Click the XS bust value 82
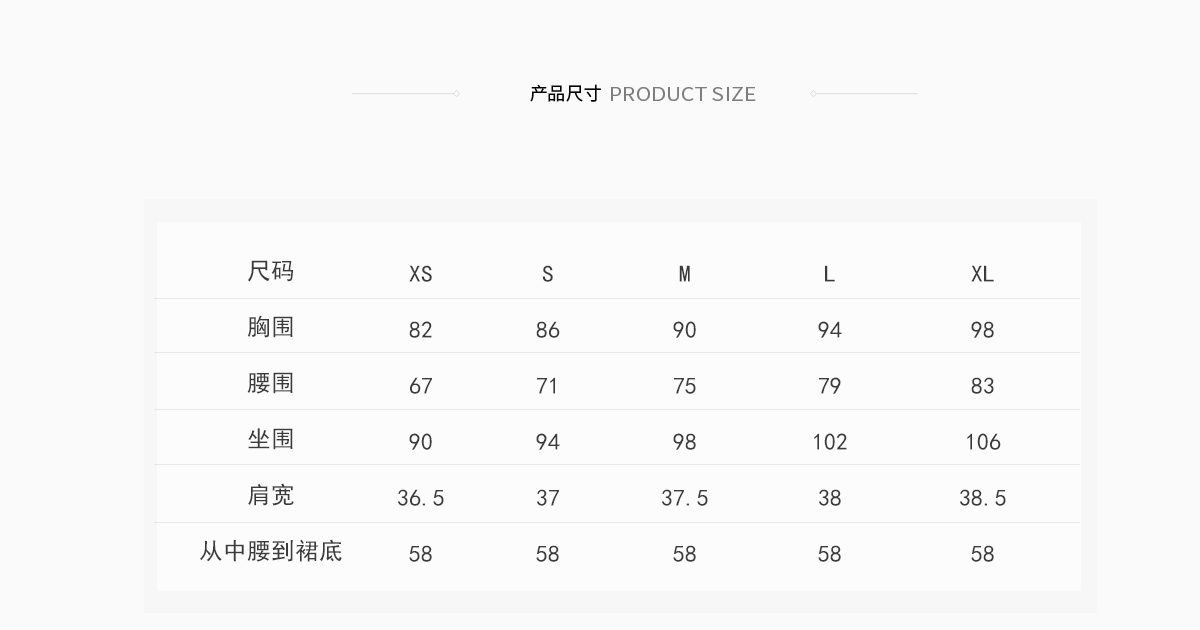The width and height of the screenshot is (1200, 630). [x=421, y=330]
